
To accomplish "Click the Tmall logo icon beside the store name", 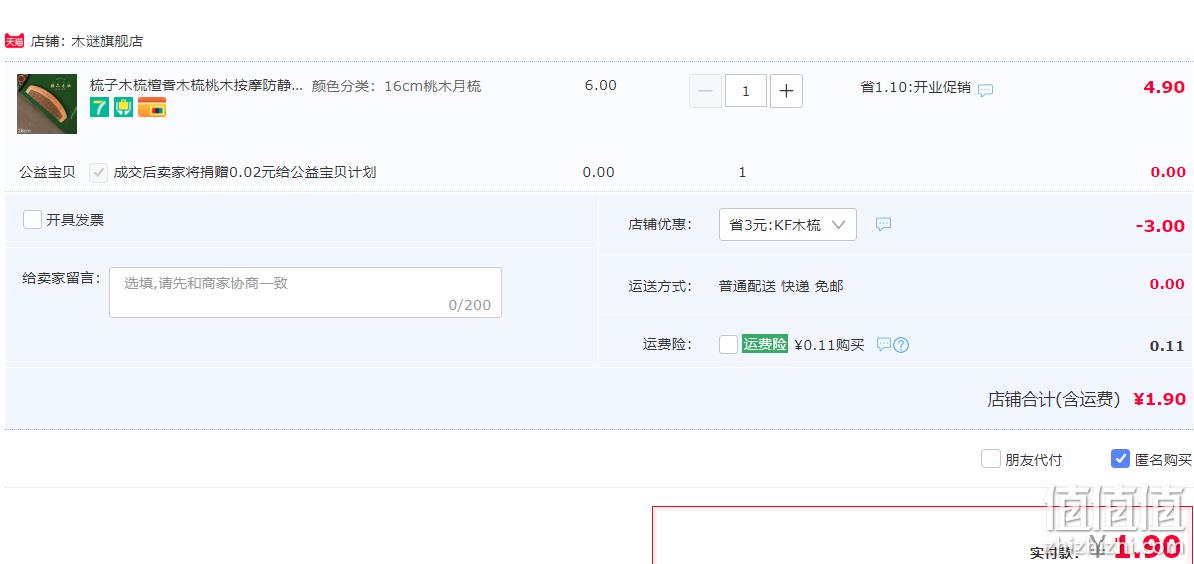I will click(x=14, y=40).
